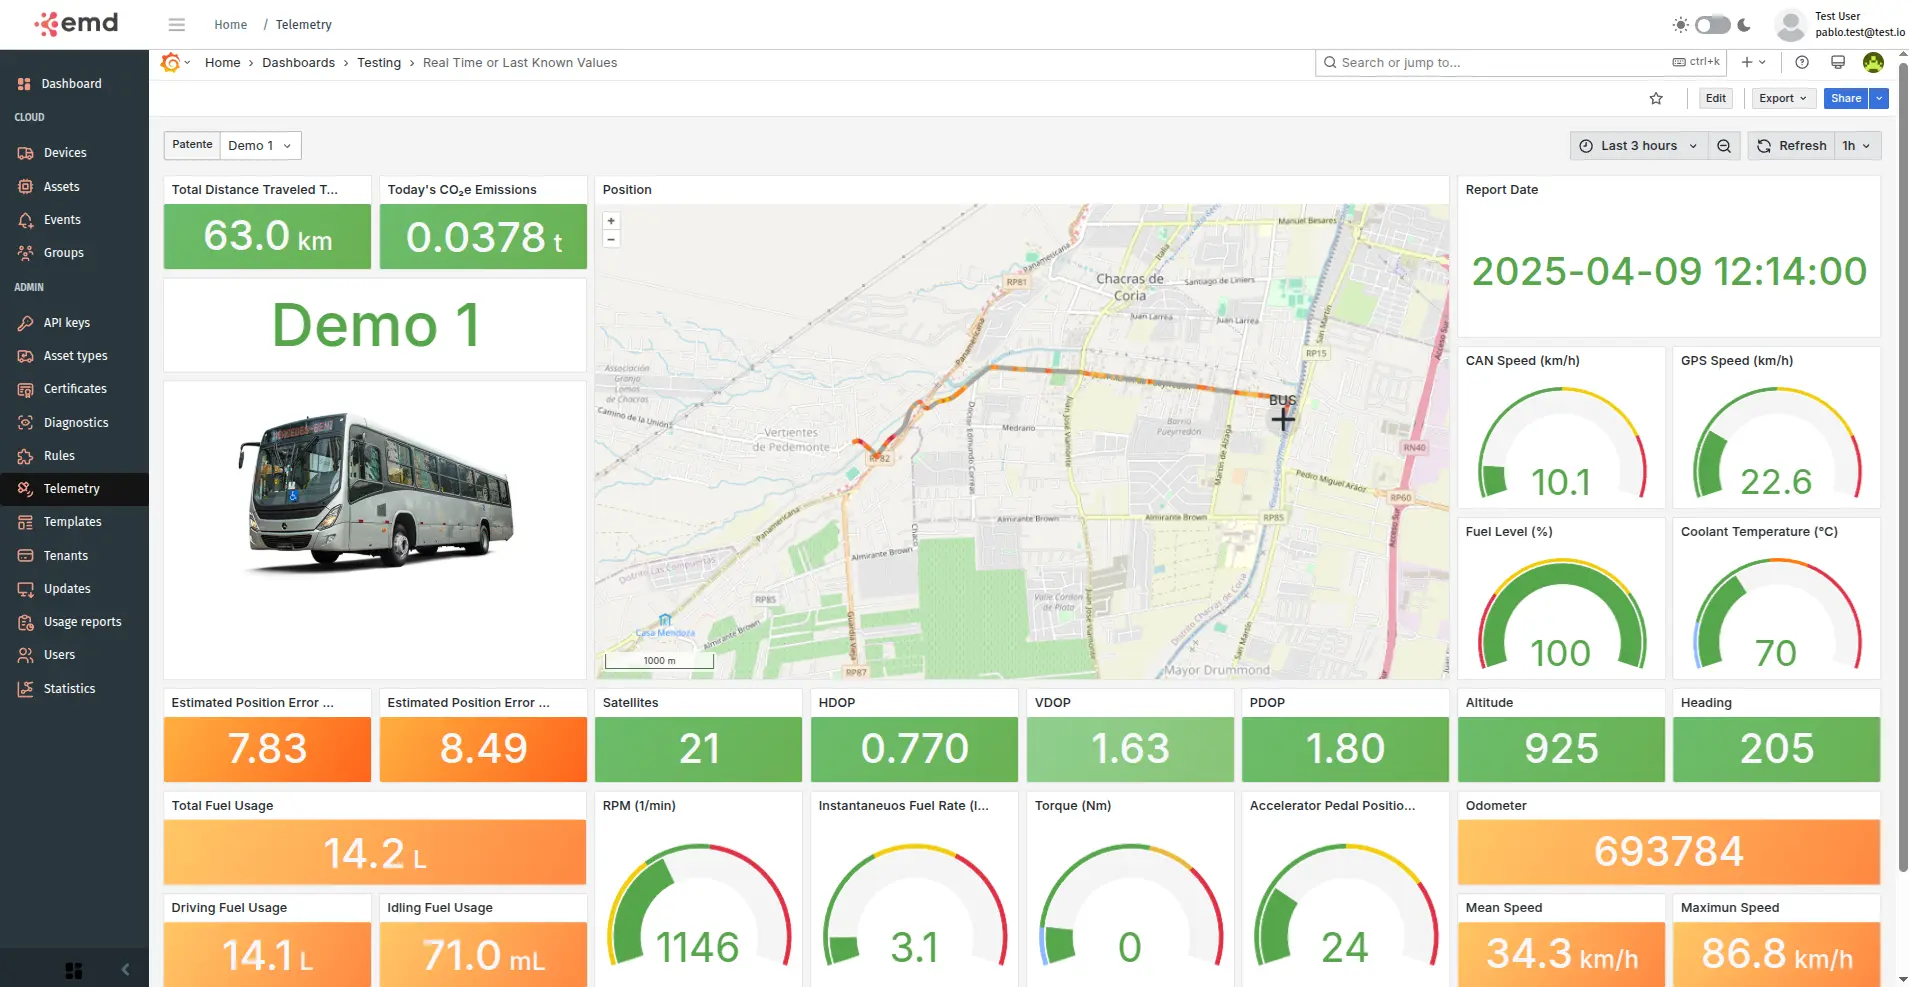The image size is (1909, 987).
Task: Click the help question mark icon
Action: (x=1802, y=62)
